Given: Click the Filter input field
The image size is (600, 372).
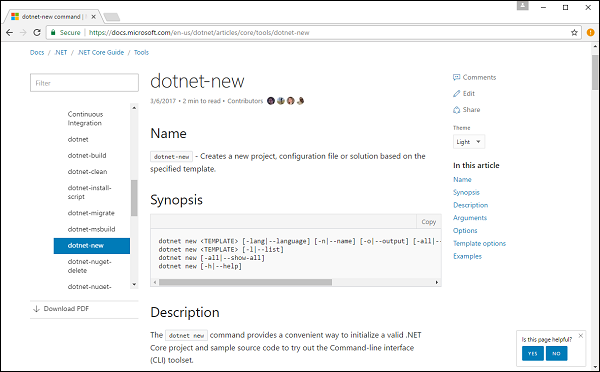Looking at the screenshot, I should 84,83.
